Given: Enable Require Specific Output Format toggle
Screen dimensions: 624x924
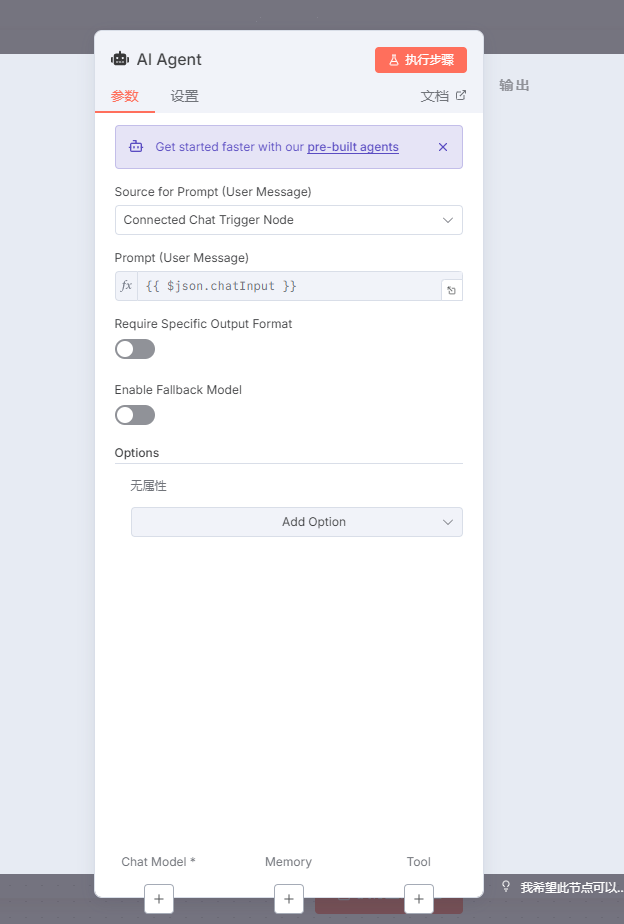Looking at the screenshot, I should 135,349.
